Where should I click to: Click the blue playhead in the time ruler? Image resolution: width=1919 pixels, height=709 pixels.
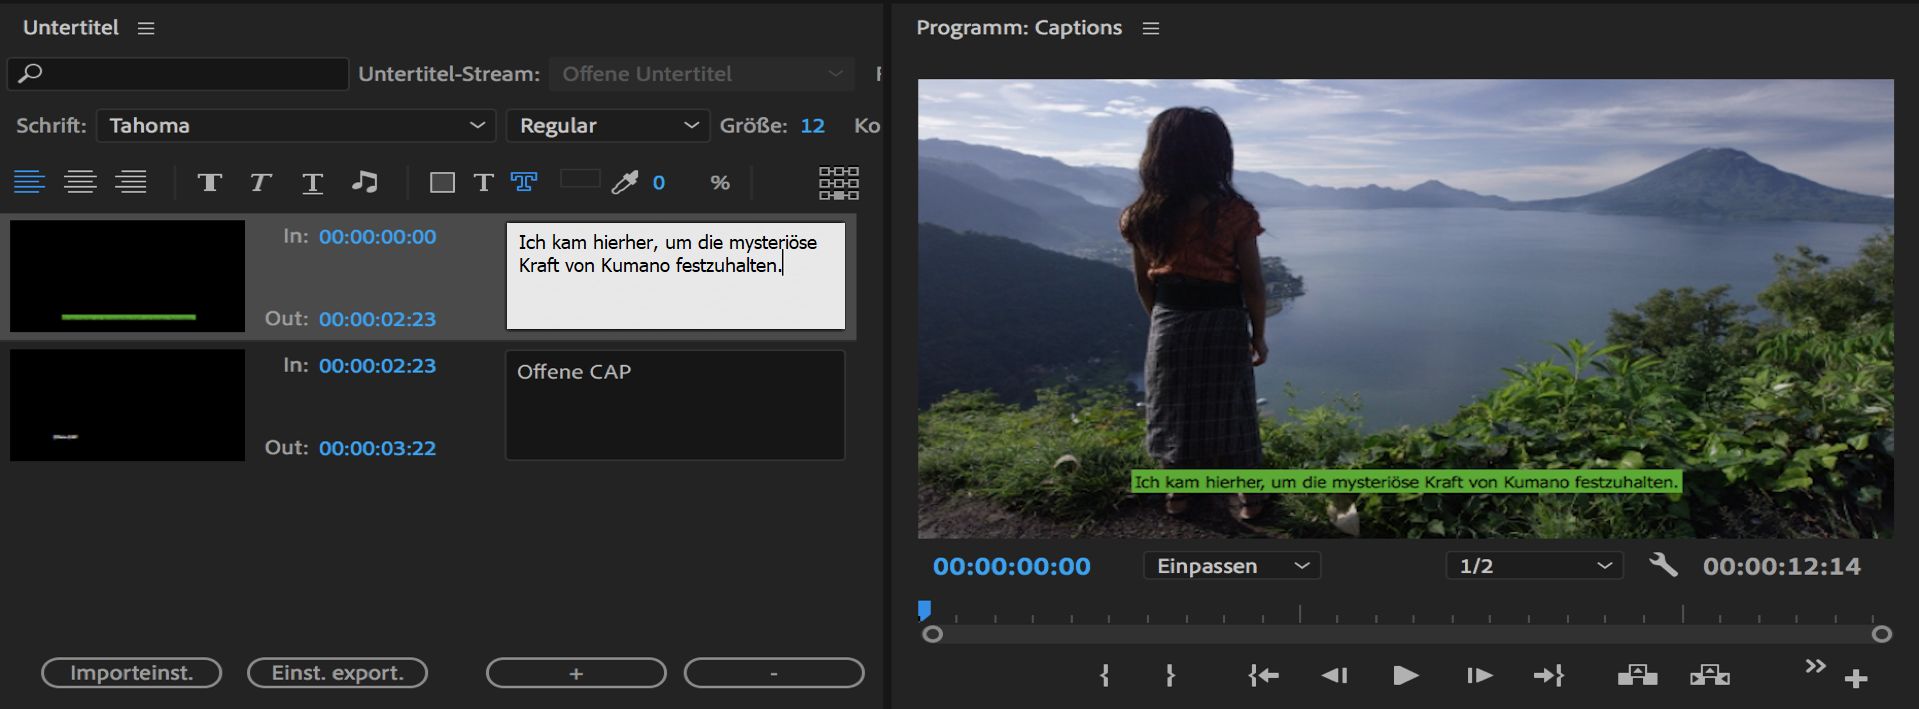924,610
